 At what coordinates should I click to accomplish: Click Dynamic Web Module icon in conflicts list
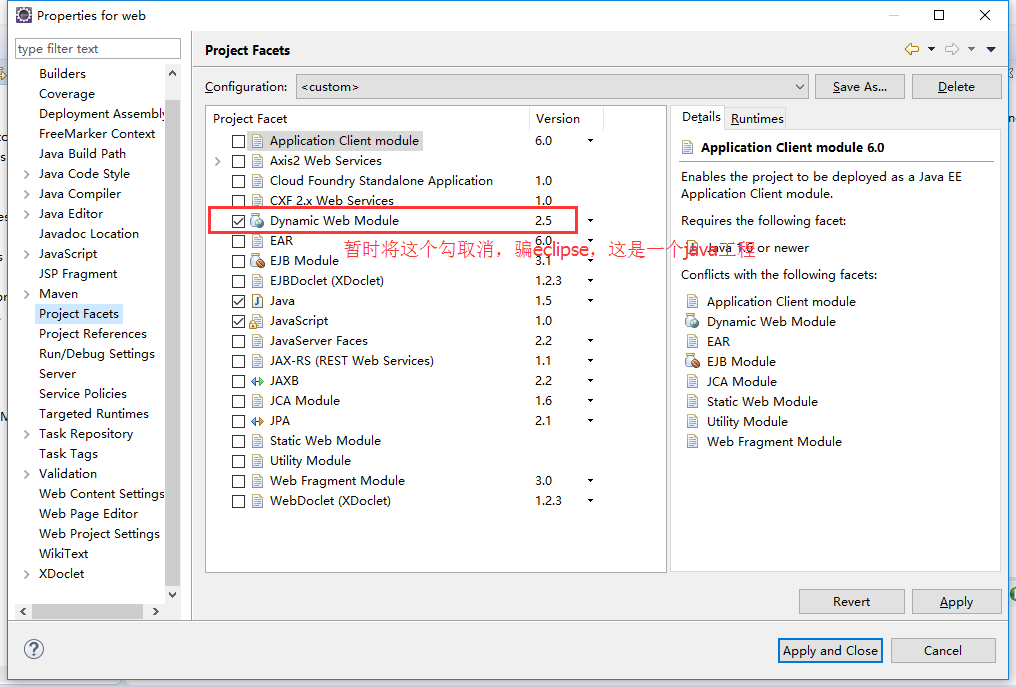(x=692, y=321)
